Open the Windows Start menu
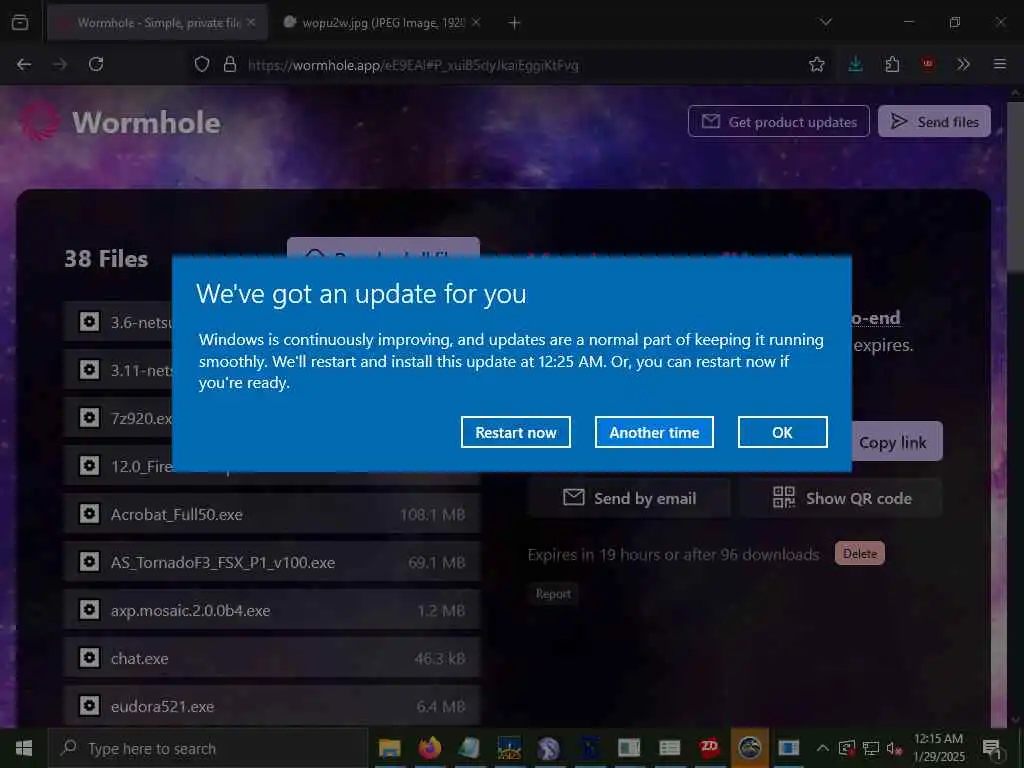1024x768 pixels. coord(24,748)
